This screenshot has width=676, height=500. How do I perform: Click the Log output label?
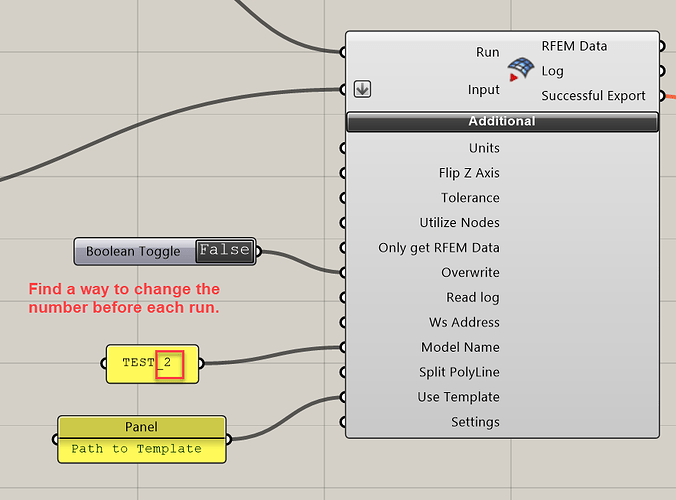[552, 71]
